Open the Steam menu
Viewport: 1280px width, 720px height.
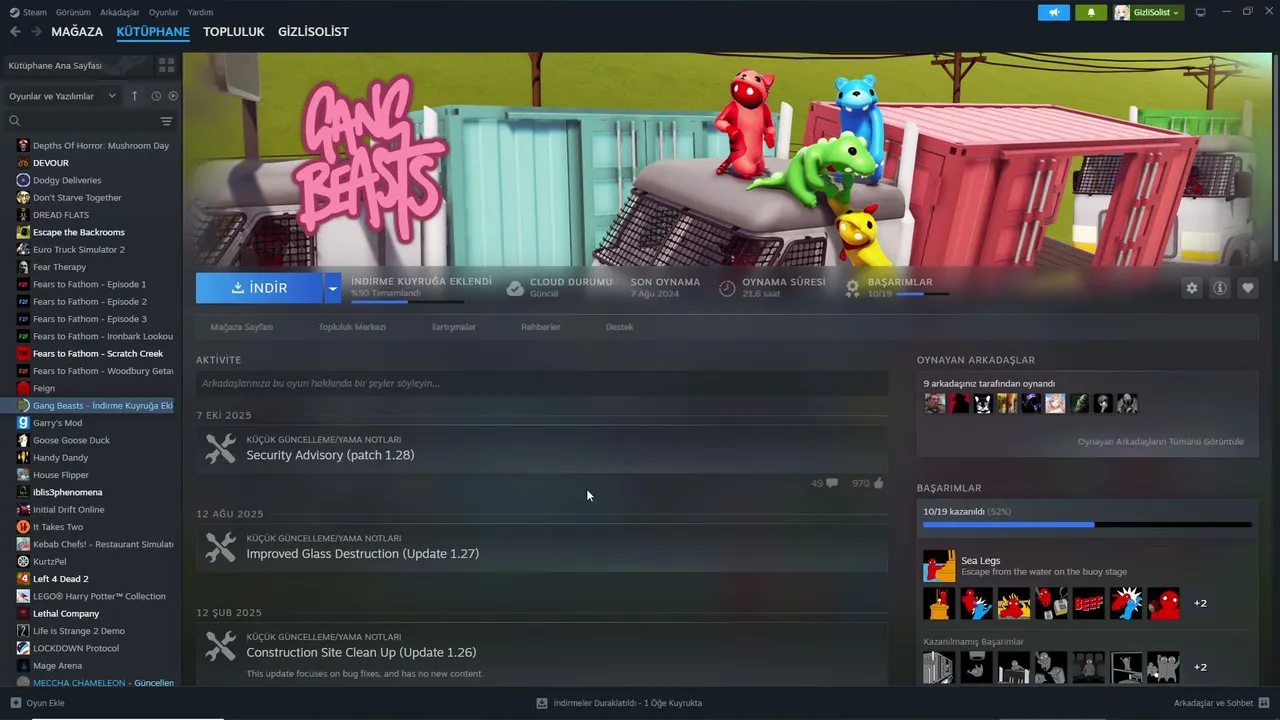coord(29,12)
